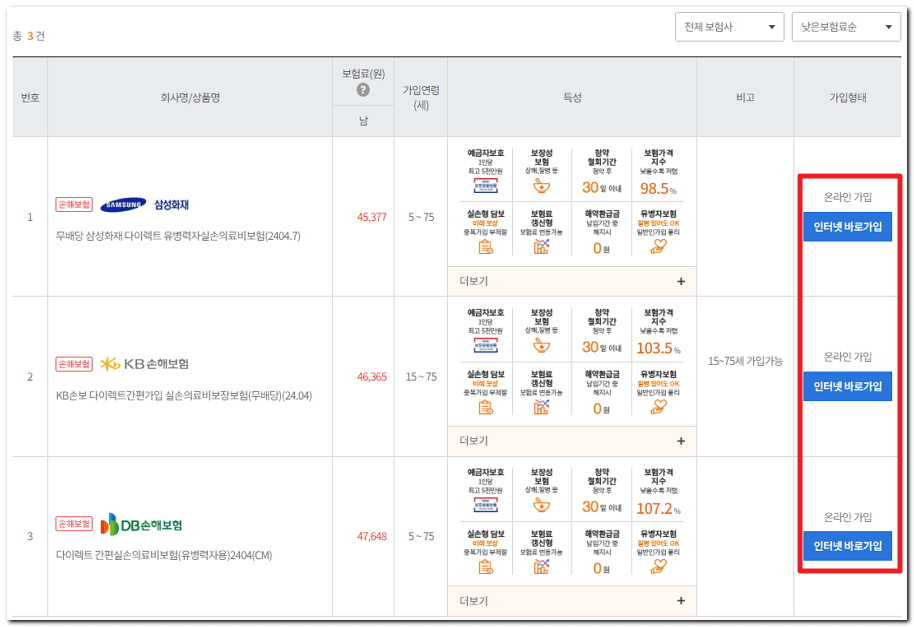The height and width of the screenshot is (627, 914).
Task: Click the premium 46,365
Action: [x=371, y=377]
